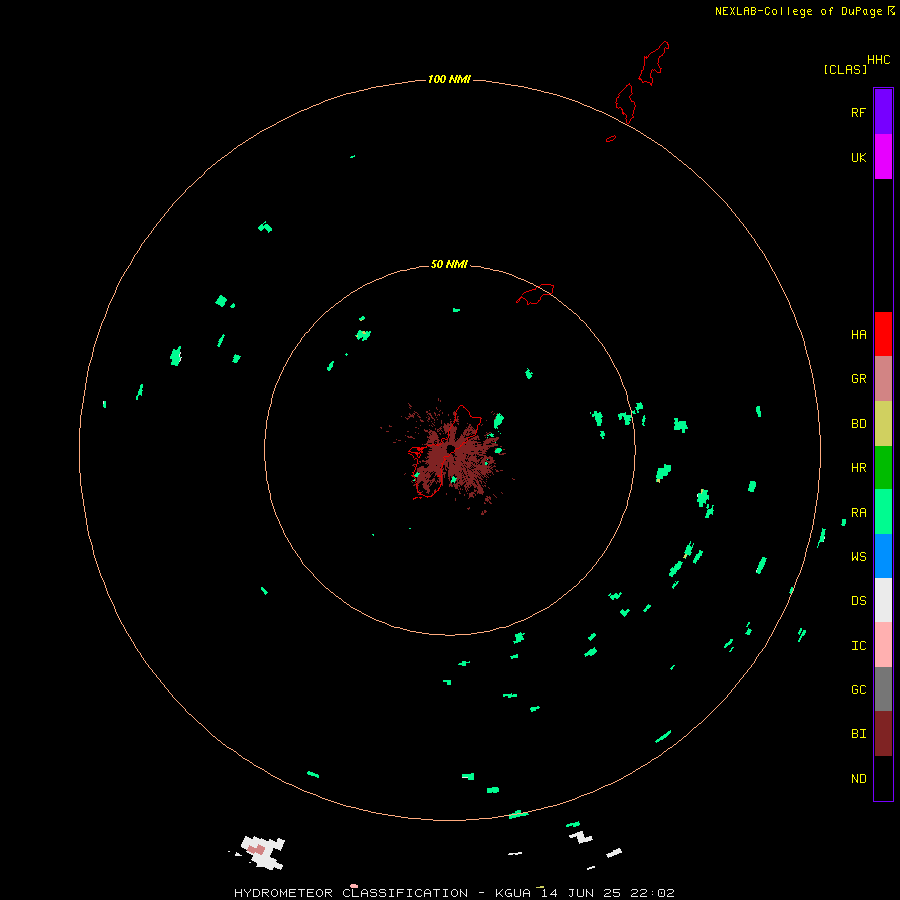Click the HA red legend swatch
This screenshot has height=900, width=900.
(x=883, y=334)
